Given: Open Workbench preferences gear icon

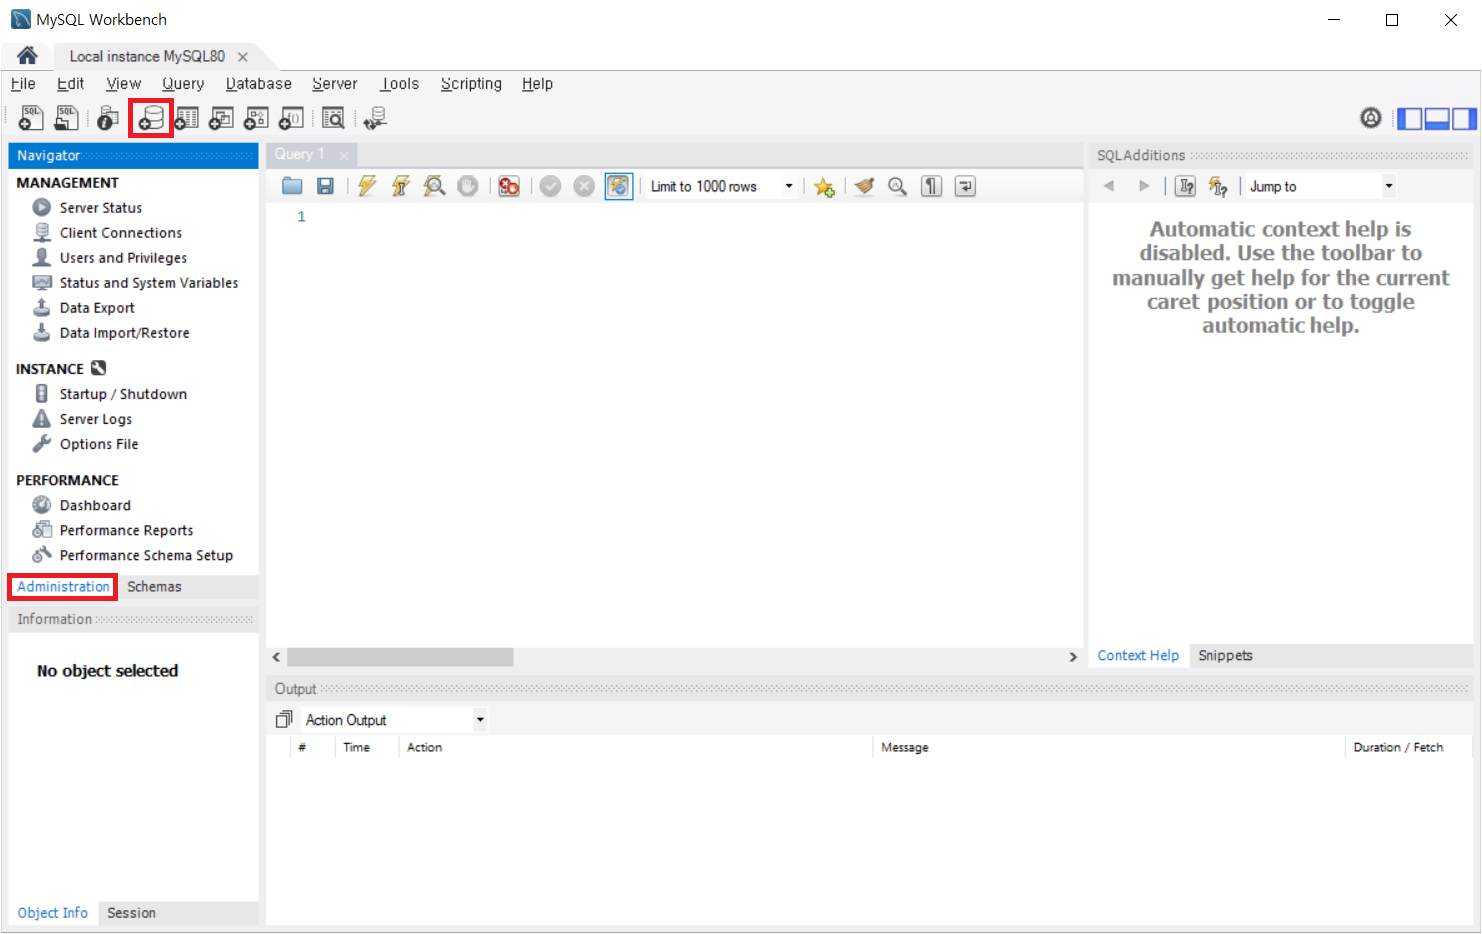Looking at the screenshot, I should pos(1371,118).
